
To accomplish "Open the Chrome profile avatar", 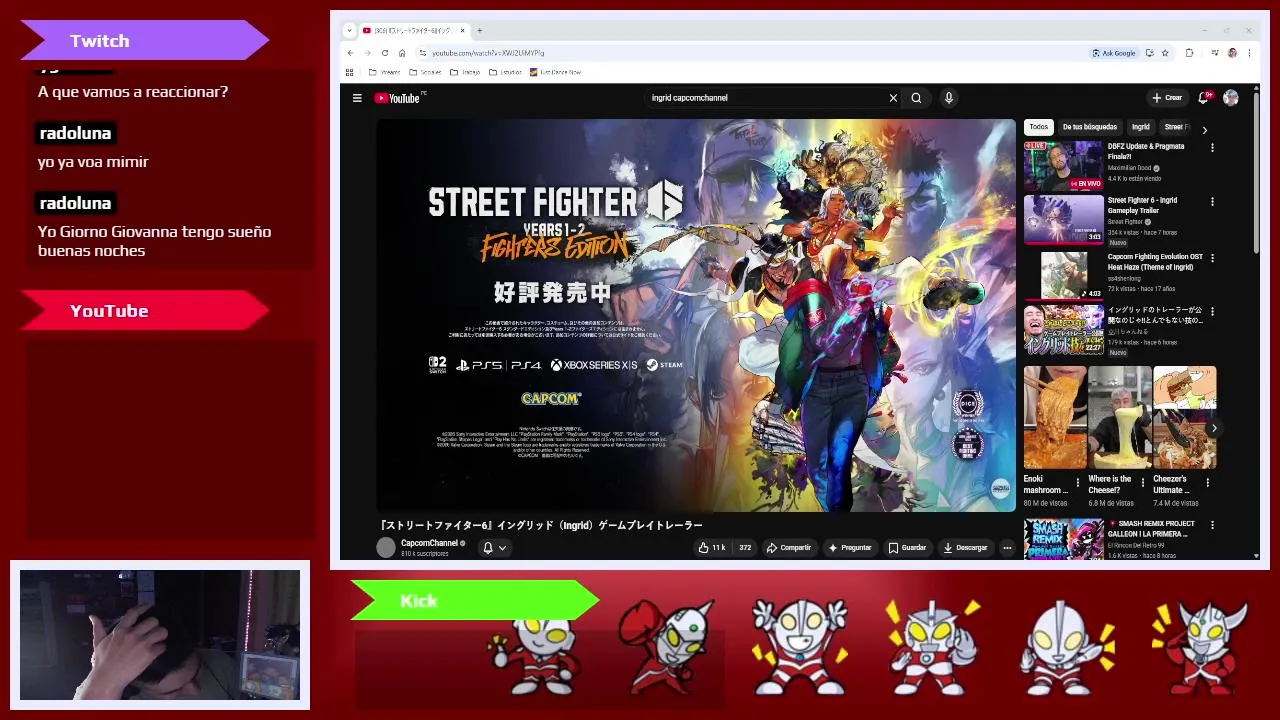I will 1232,53.
